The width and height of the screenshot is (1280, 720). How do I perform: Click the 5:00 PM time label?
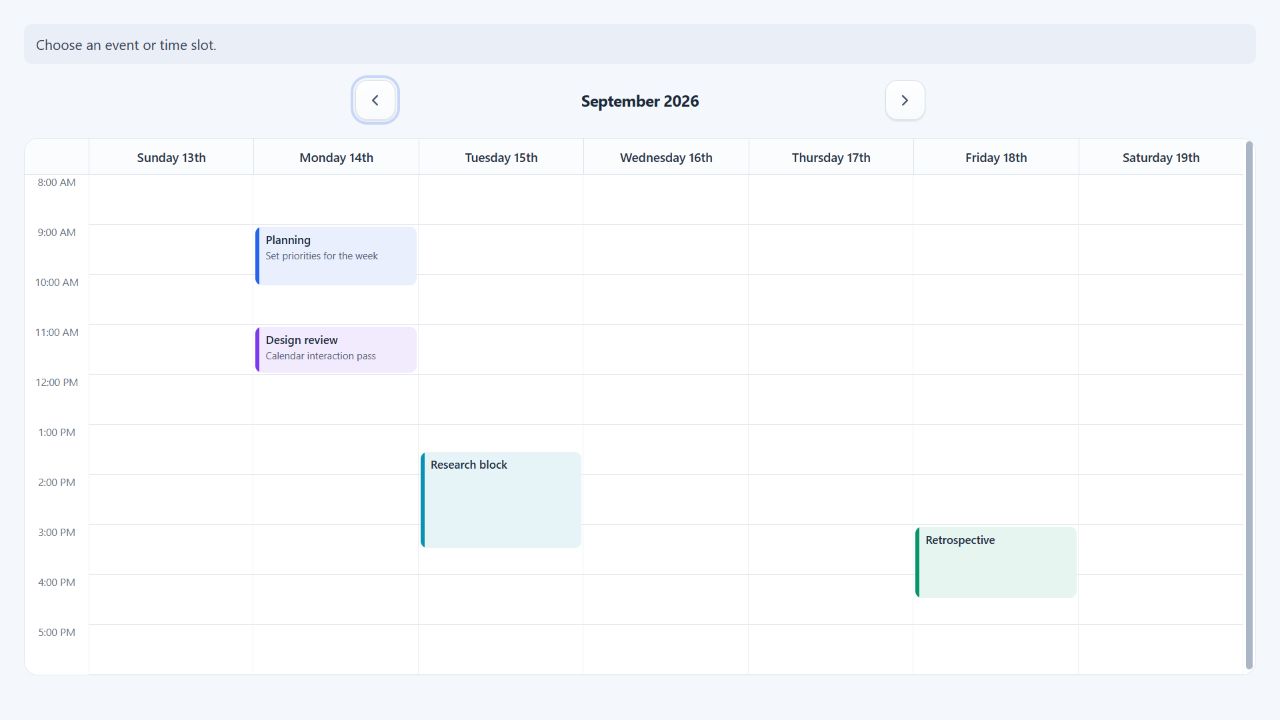coord(57,633)
